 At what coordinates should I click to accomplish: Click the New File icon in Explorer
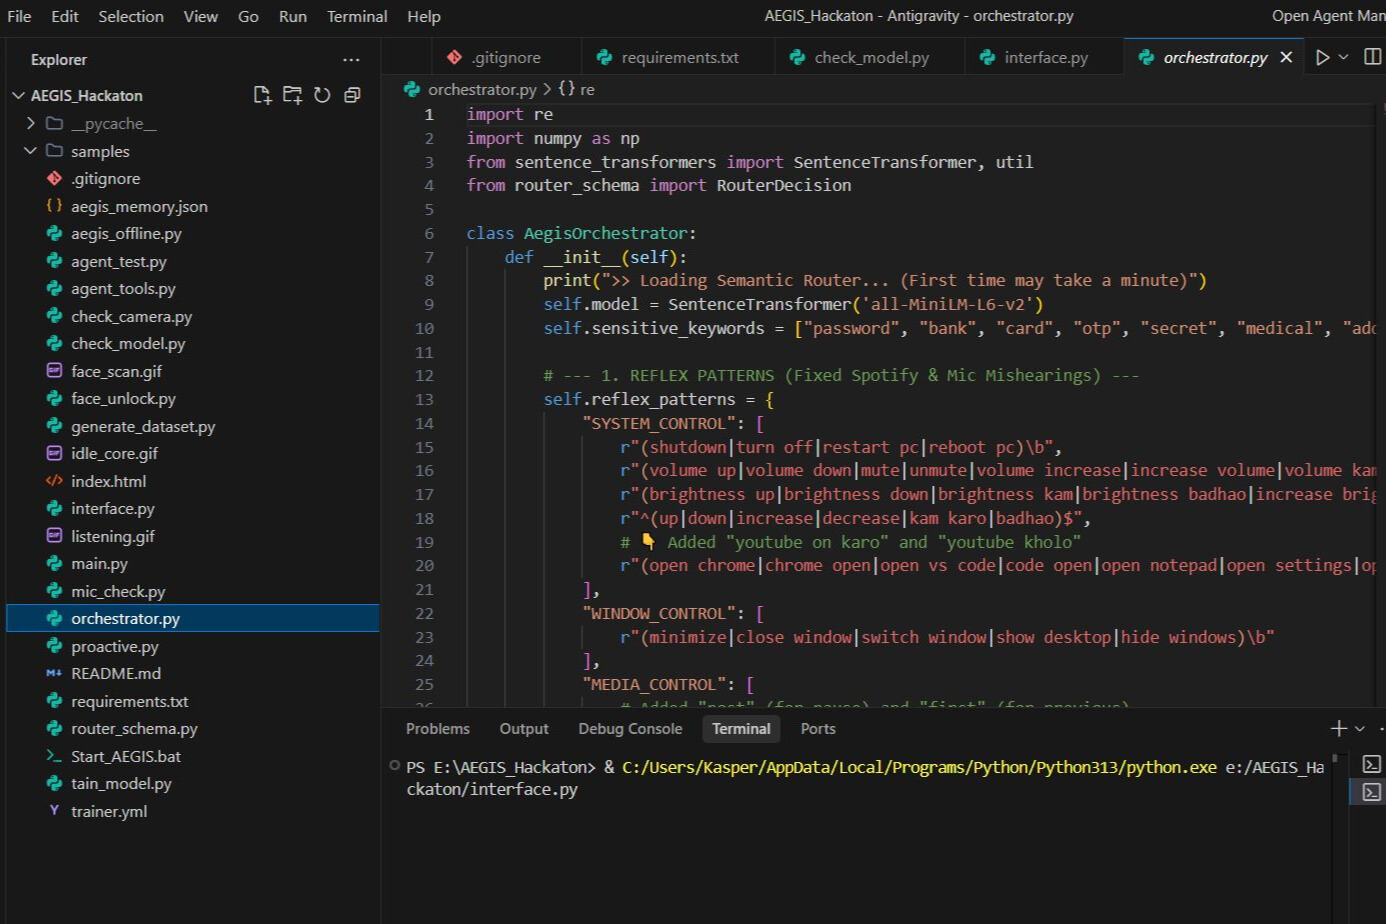coord(262,95)
